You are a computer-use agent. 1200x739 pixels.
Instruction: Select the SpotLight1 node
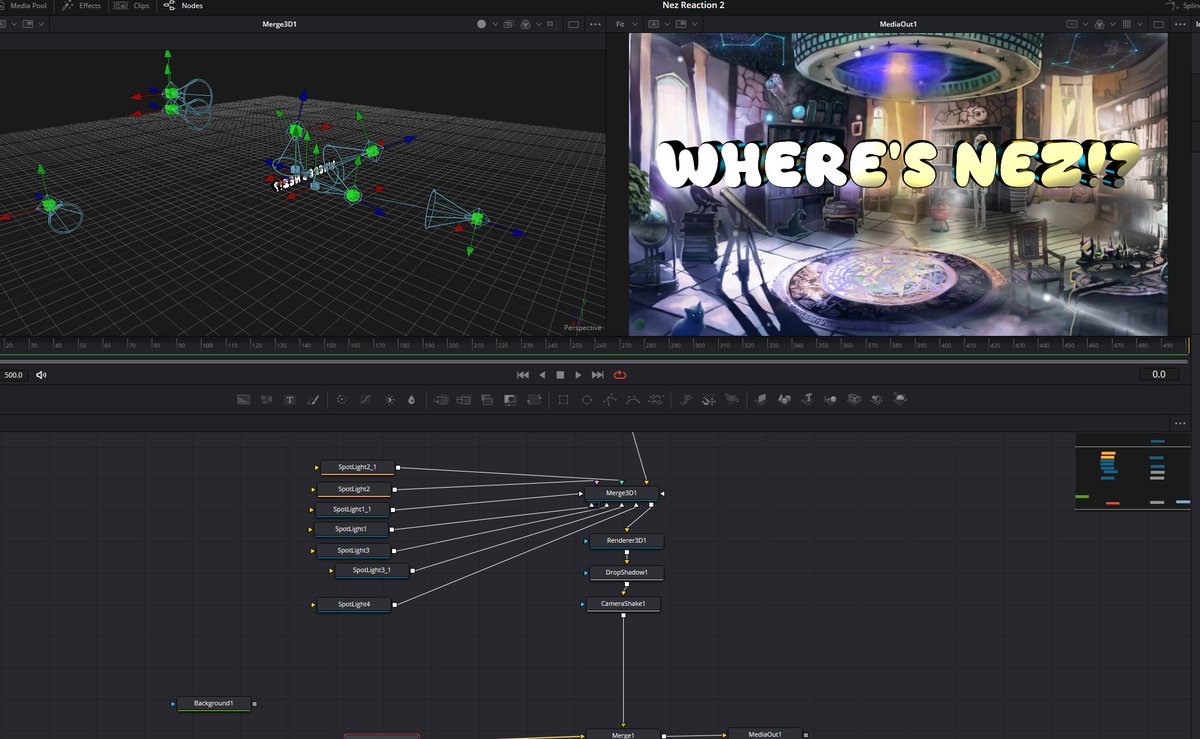coord(351,529)
